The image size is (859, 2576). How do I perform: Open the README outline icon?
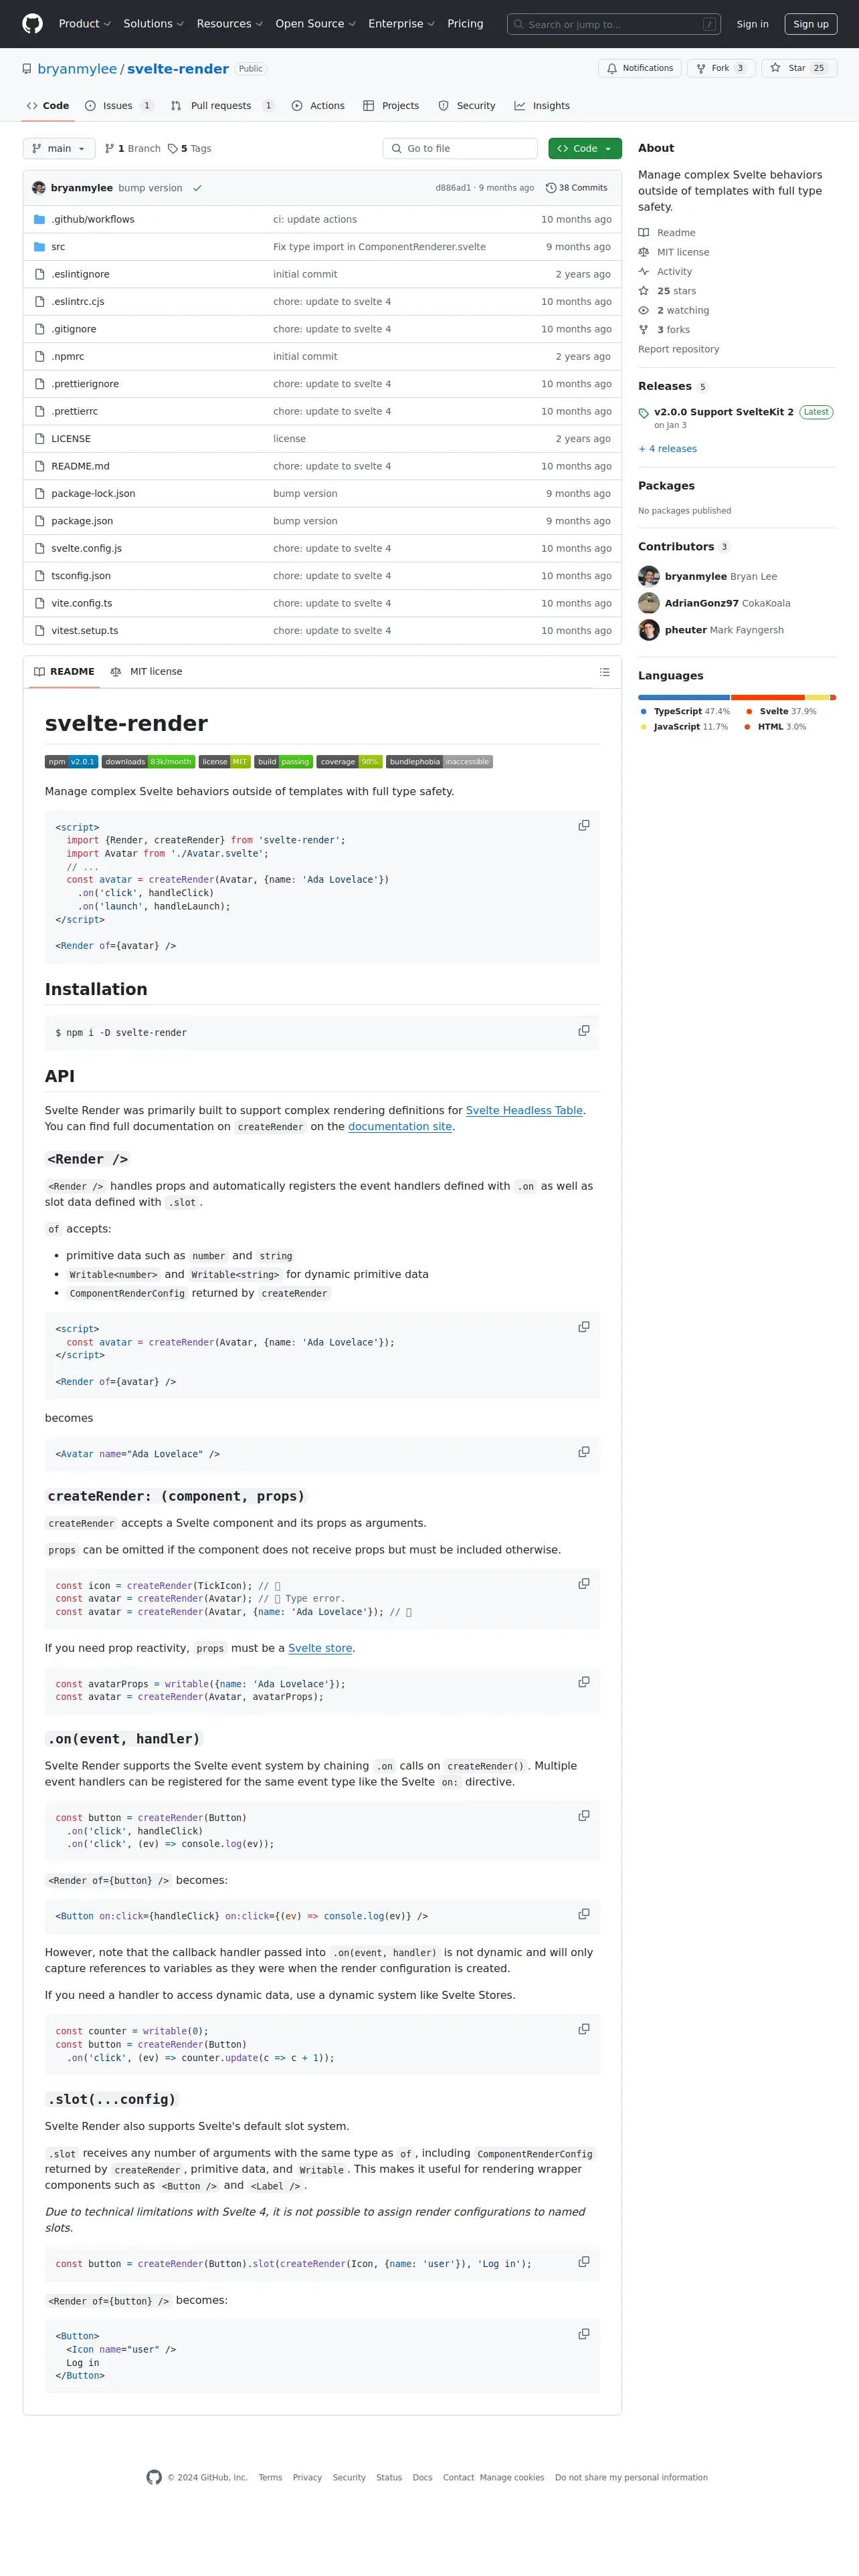click(604, 672)
